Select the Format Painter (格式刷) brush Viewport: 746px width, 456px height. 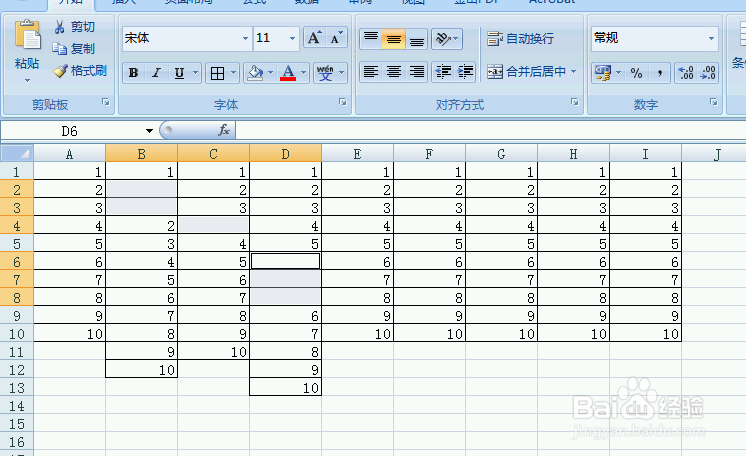(80, 71)
